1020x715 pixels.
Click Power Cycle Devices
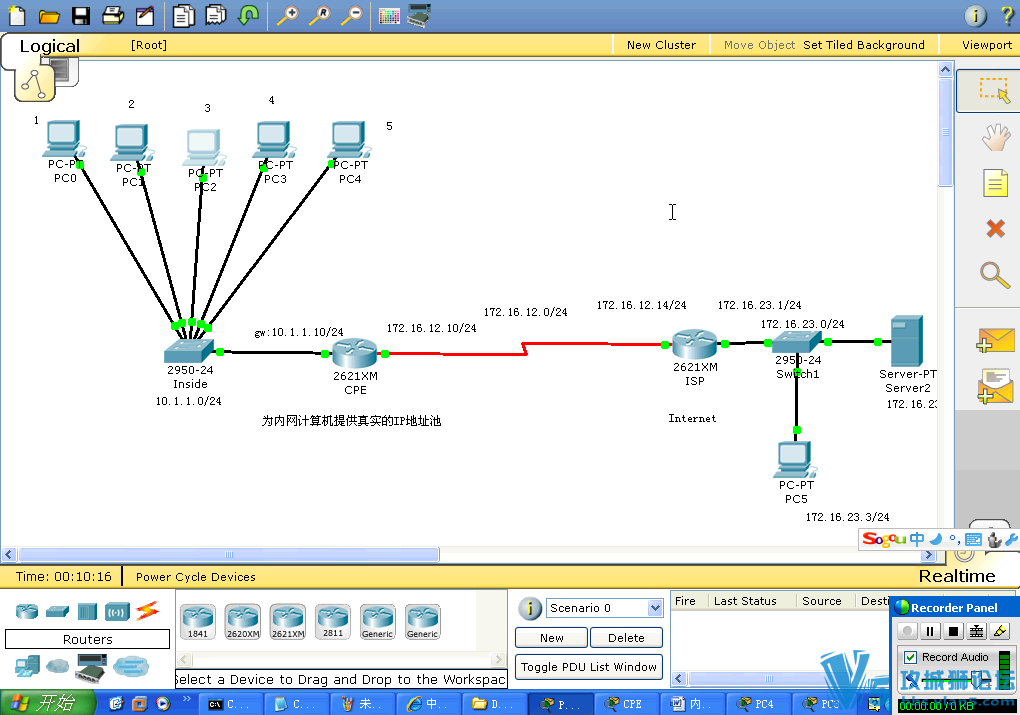196,577
